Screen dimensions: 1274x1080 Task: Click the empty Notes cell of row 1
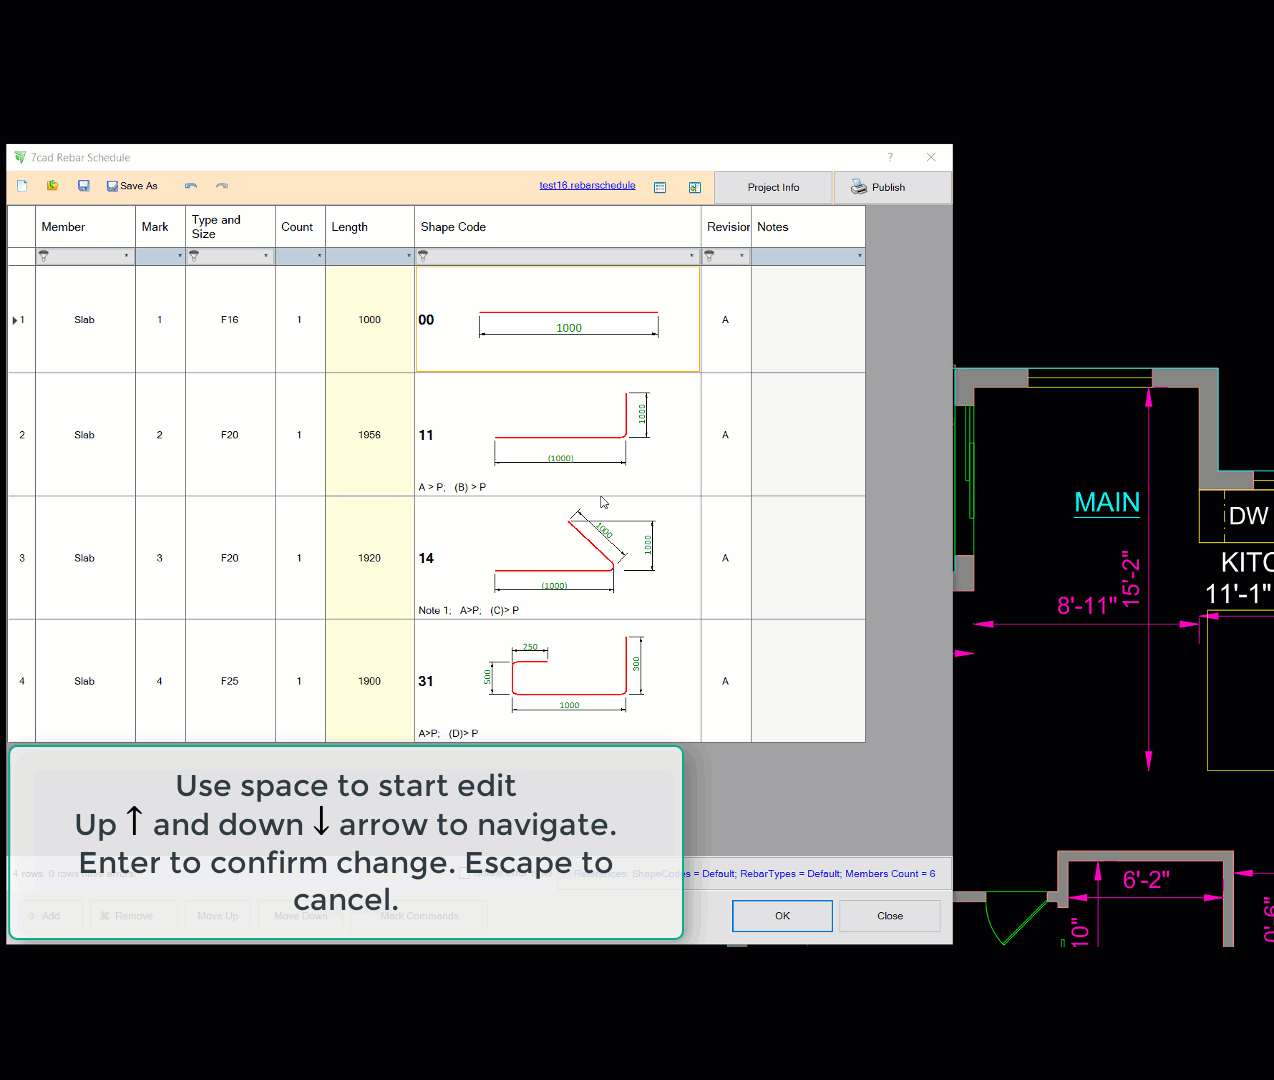[x=808, y=320]
